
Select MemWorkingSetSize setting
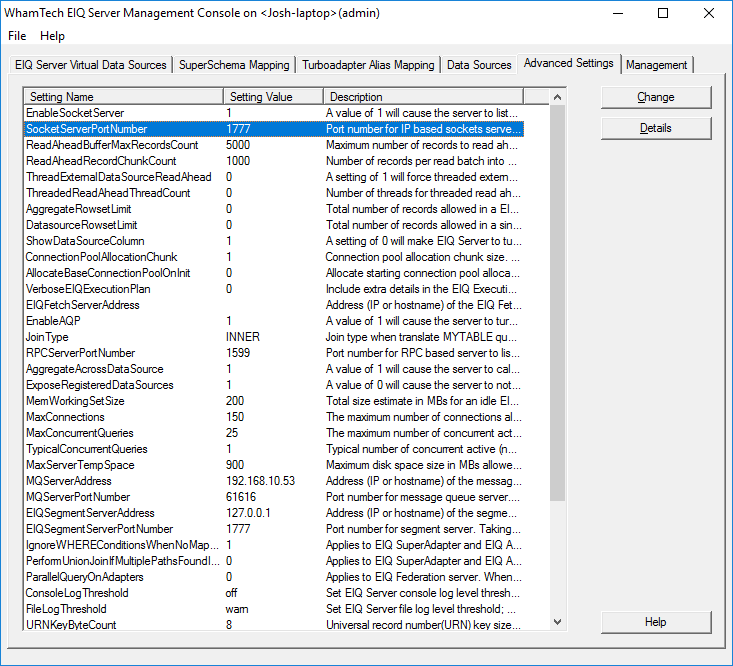coord(273,401)
